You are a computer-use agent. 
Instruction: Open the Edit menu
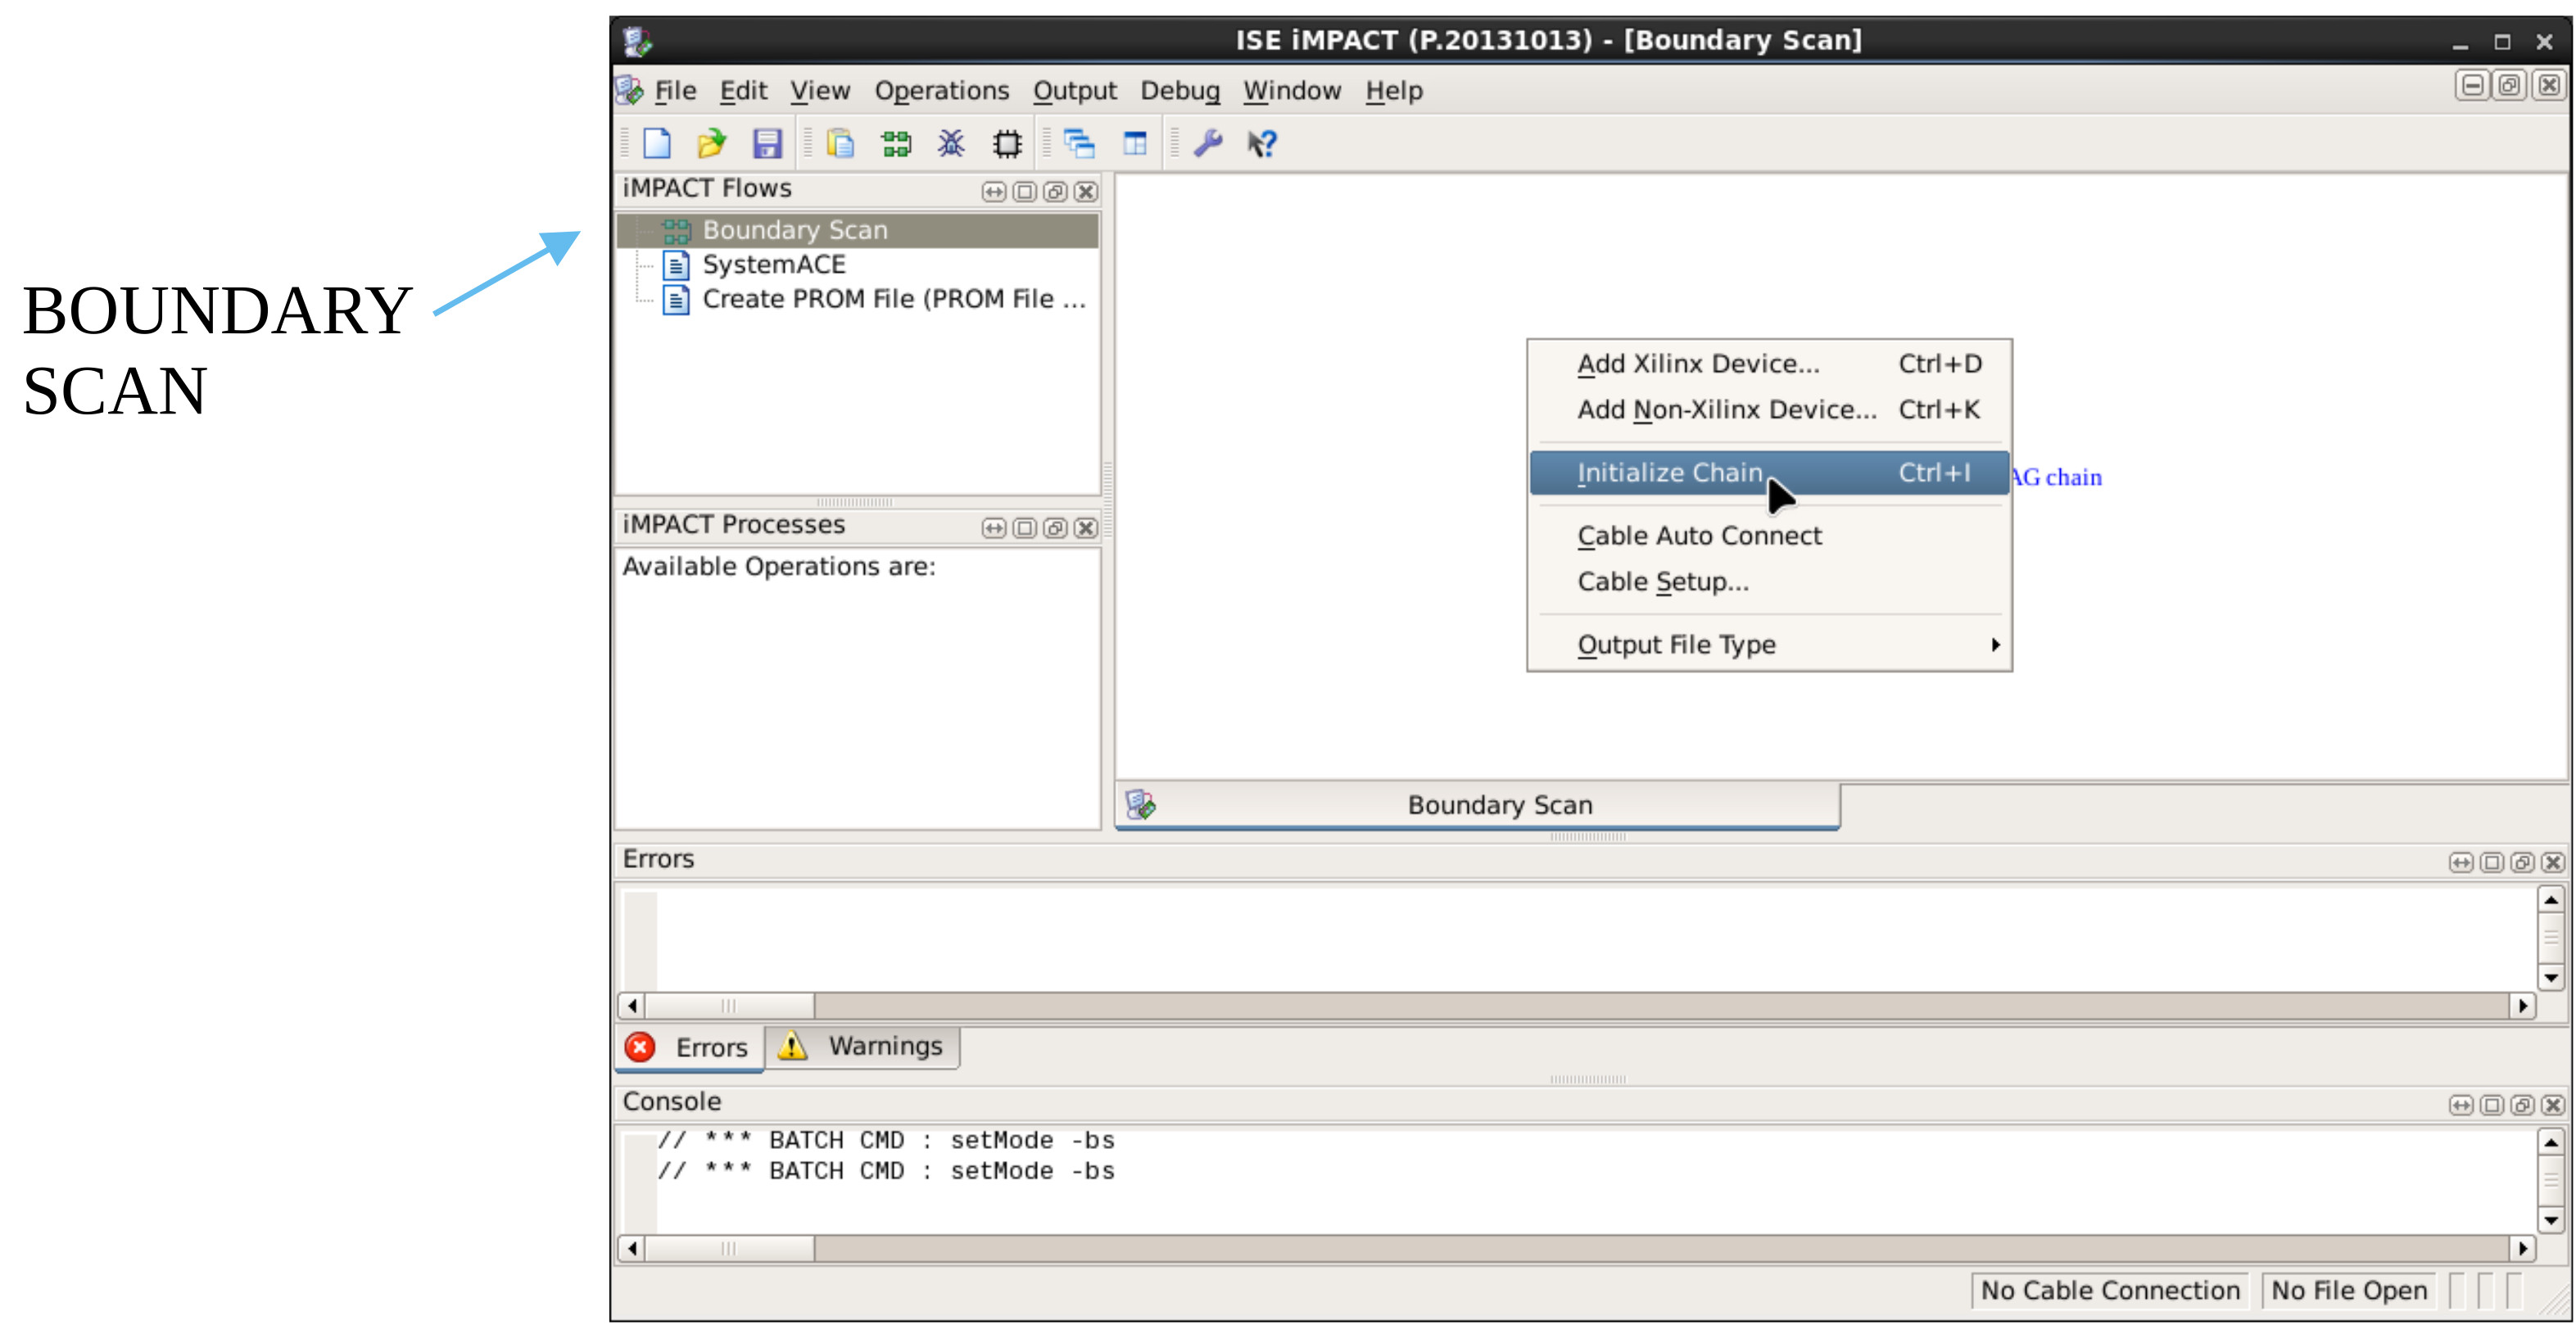[743, 91]
